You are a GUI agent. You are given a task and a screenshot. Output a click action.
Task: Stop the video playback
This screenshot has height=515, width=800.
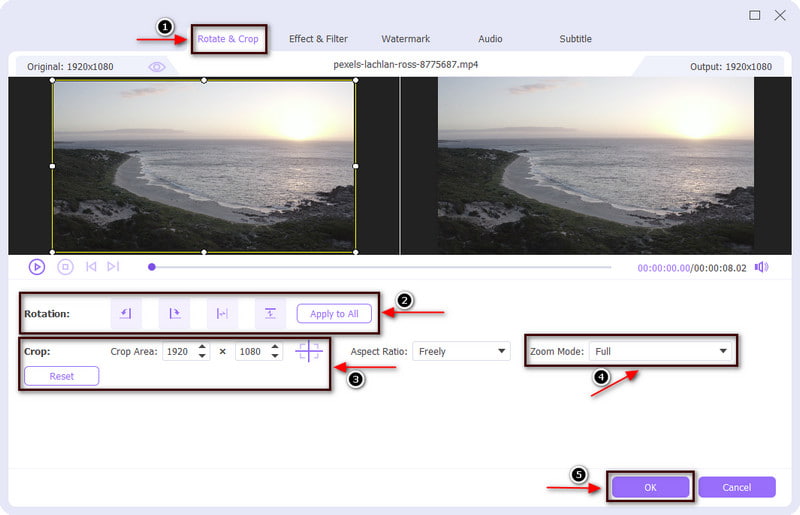65,267
